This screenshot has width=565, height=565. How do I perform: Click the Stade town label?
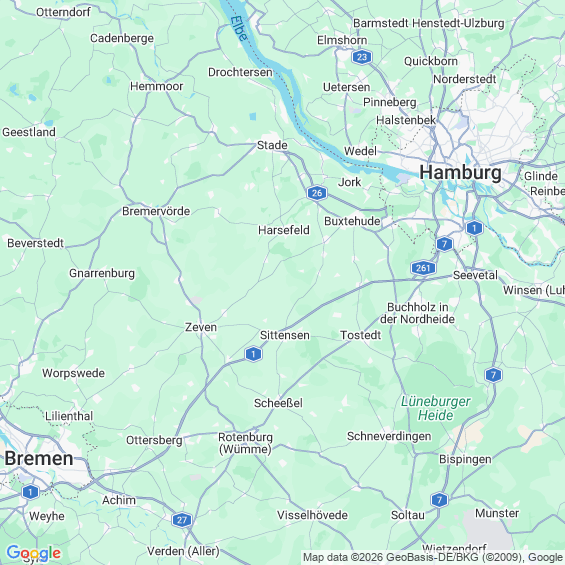point(272,145)
